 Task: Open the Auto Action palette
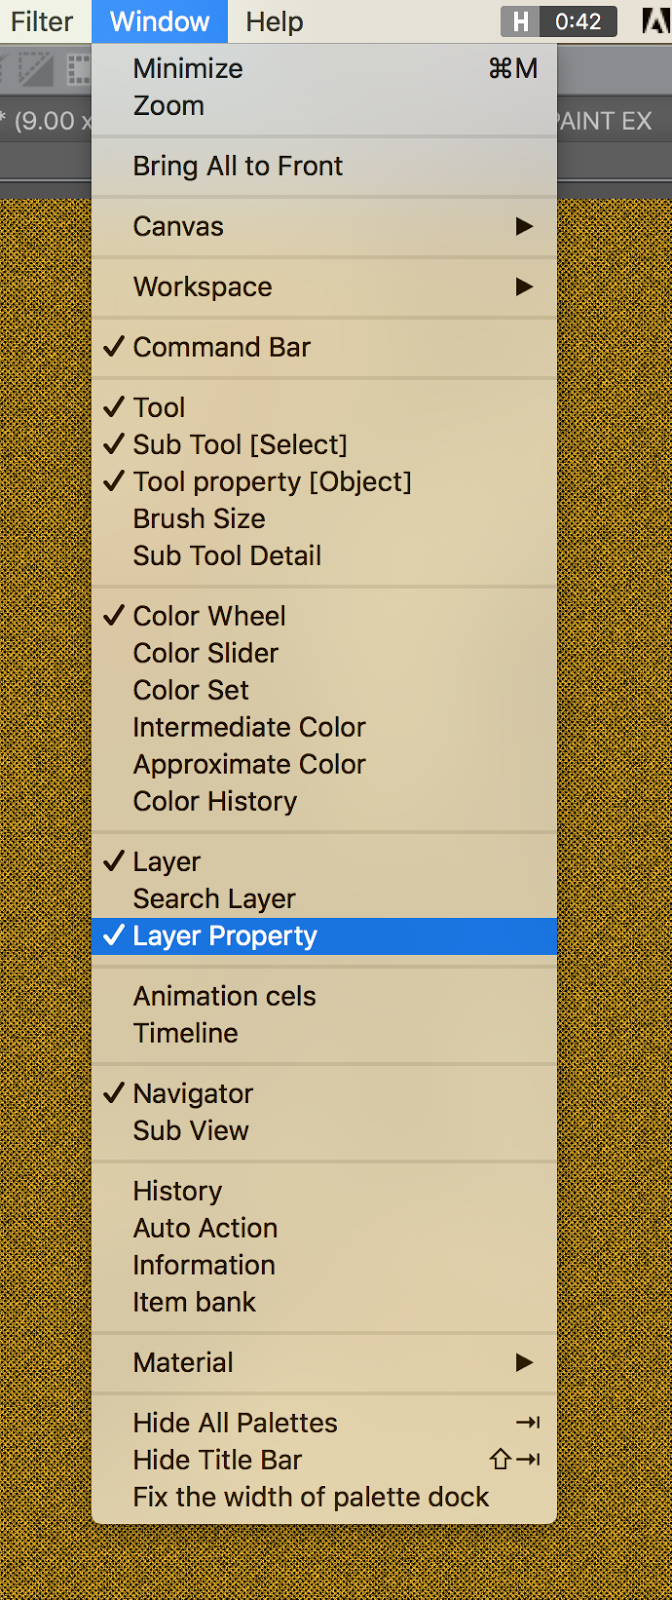pyautogui.click(x=205, y=1228)
